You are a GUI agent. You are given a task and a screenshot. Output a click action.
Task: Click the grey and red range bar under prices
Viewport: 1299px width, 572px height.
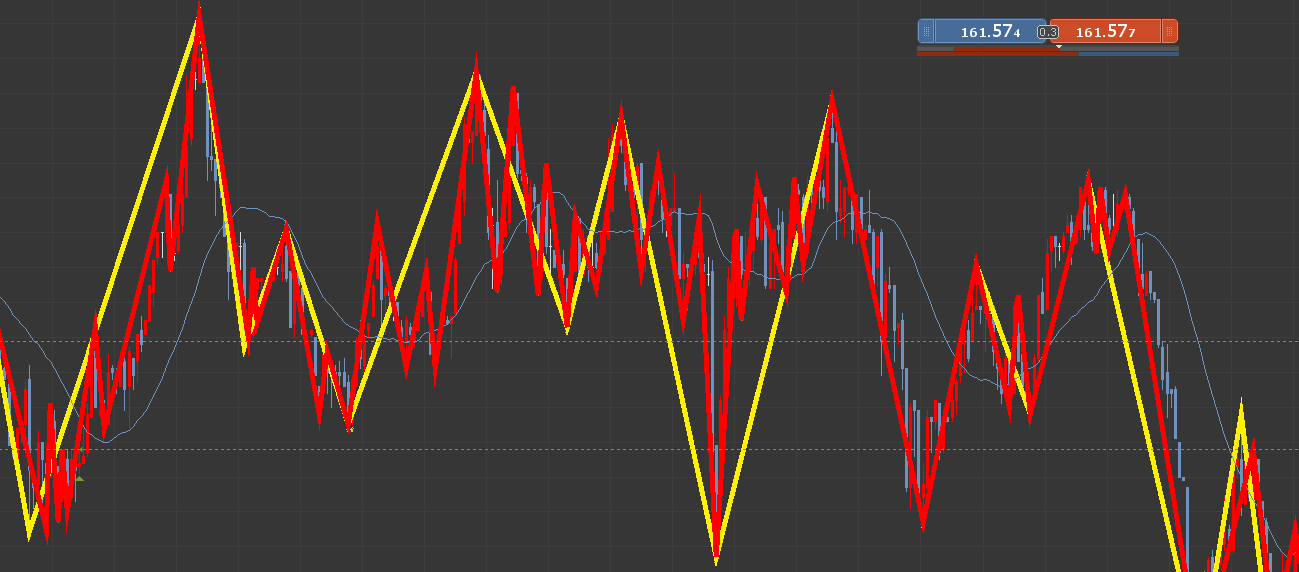tap(1048, 48)
